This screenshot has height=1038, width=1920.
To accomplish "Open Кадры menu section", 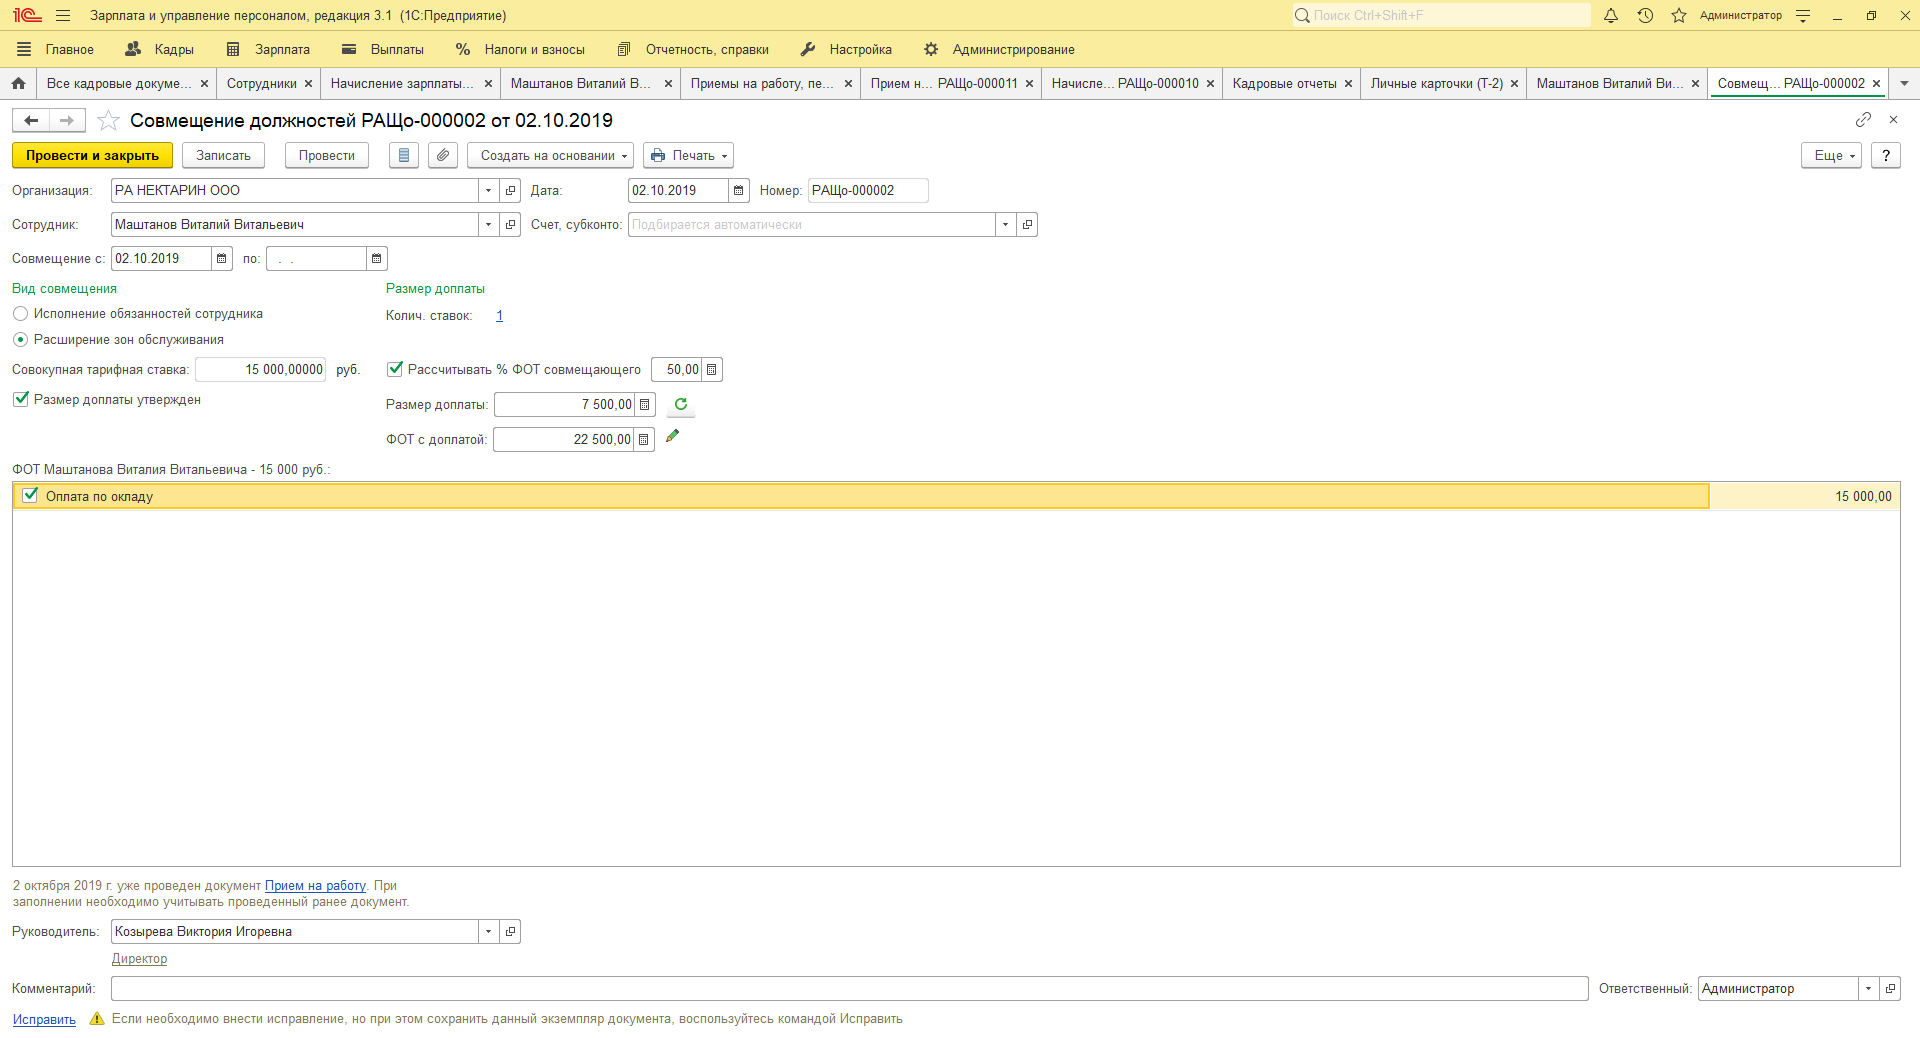I will pyautogui.click(x=160, y=49).
